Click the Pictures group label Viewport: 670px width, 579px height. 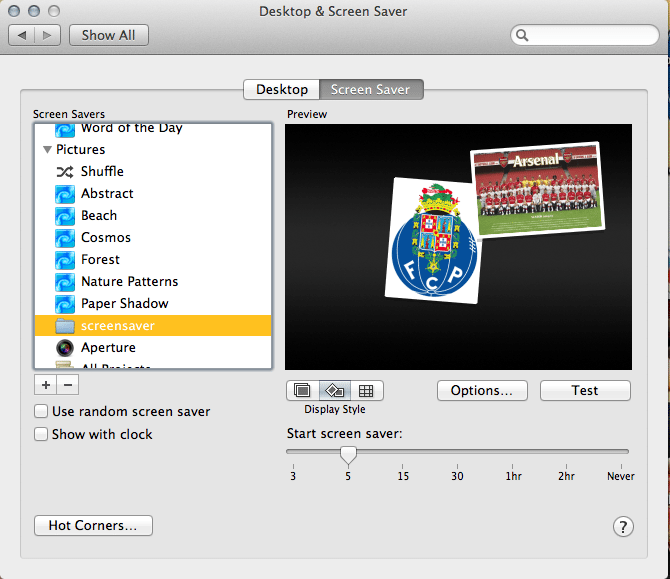(80, 150)
